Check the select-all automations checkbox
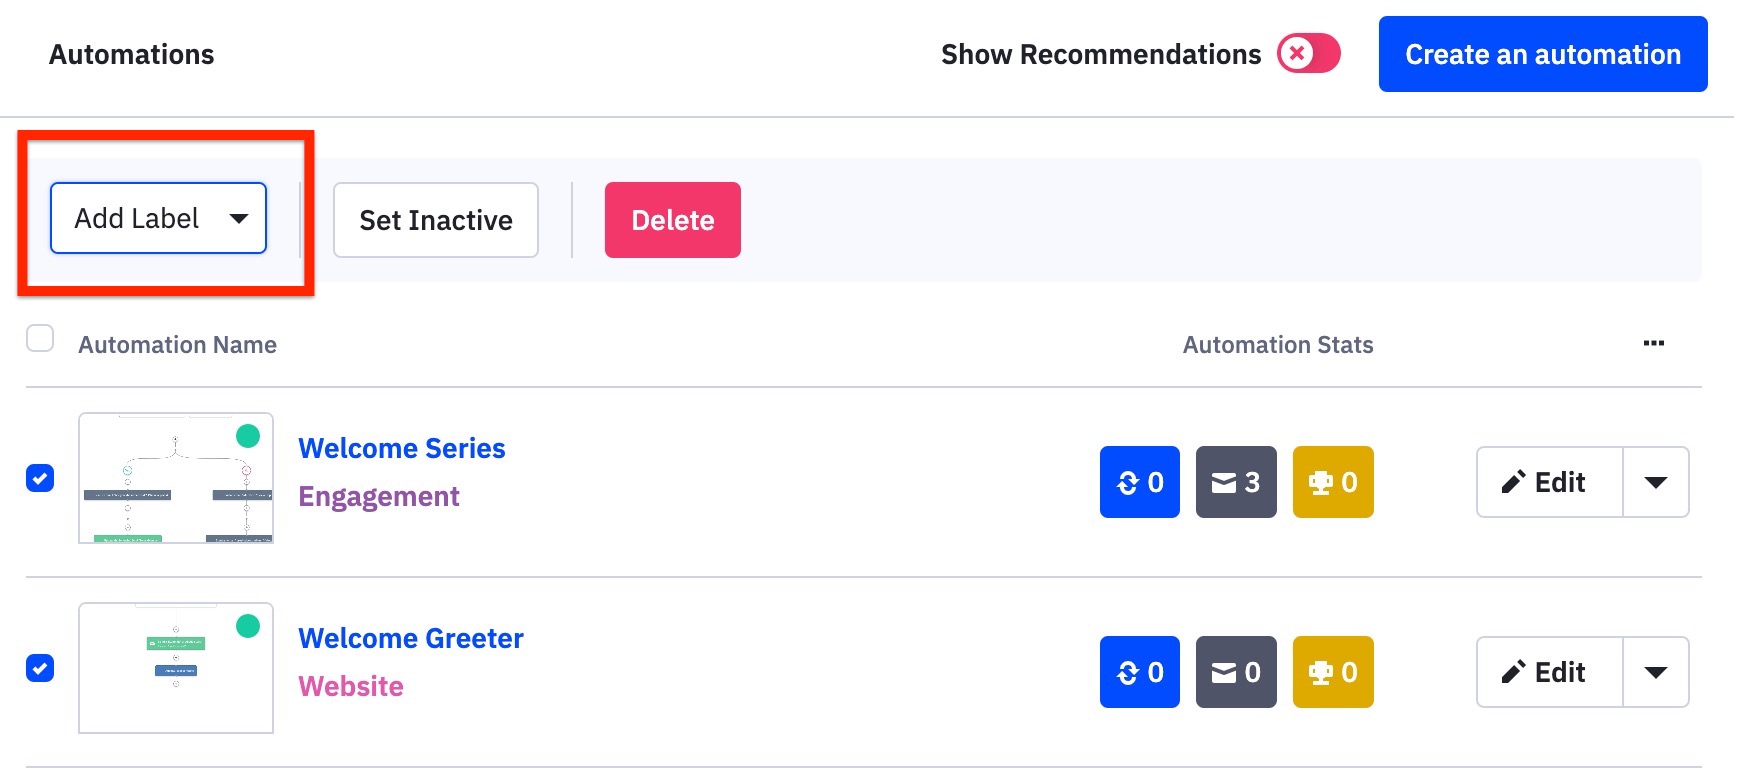The image size is (1737, 784). click(x=40, y=339)
